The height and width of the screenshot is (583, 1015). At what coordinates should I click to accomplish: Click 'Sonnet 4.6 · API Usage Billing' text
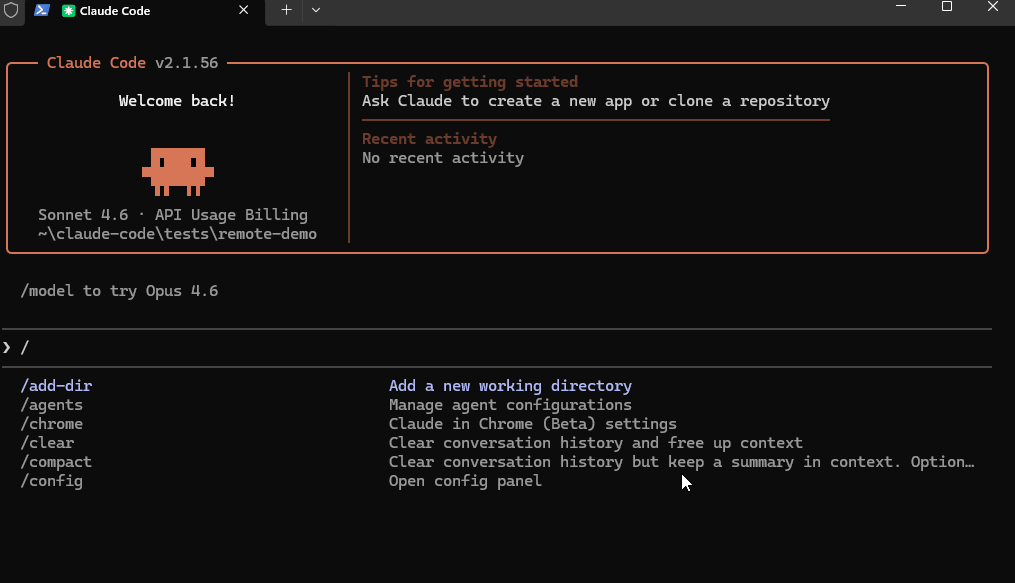173,215
